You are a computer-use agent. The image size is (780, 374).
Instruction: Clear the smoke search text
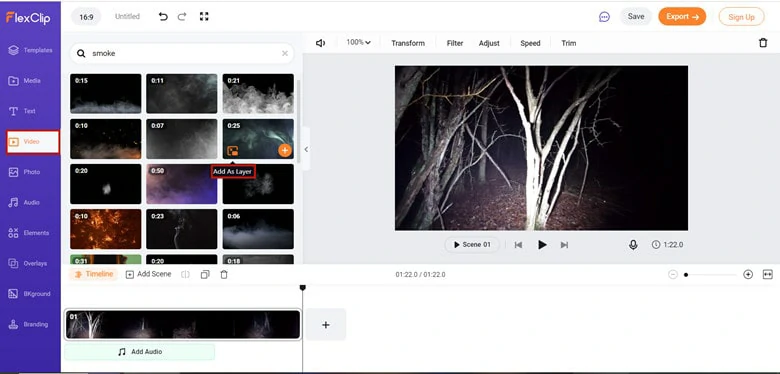click(x=285, y=53)
